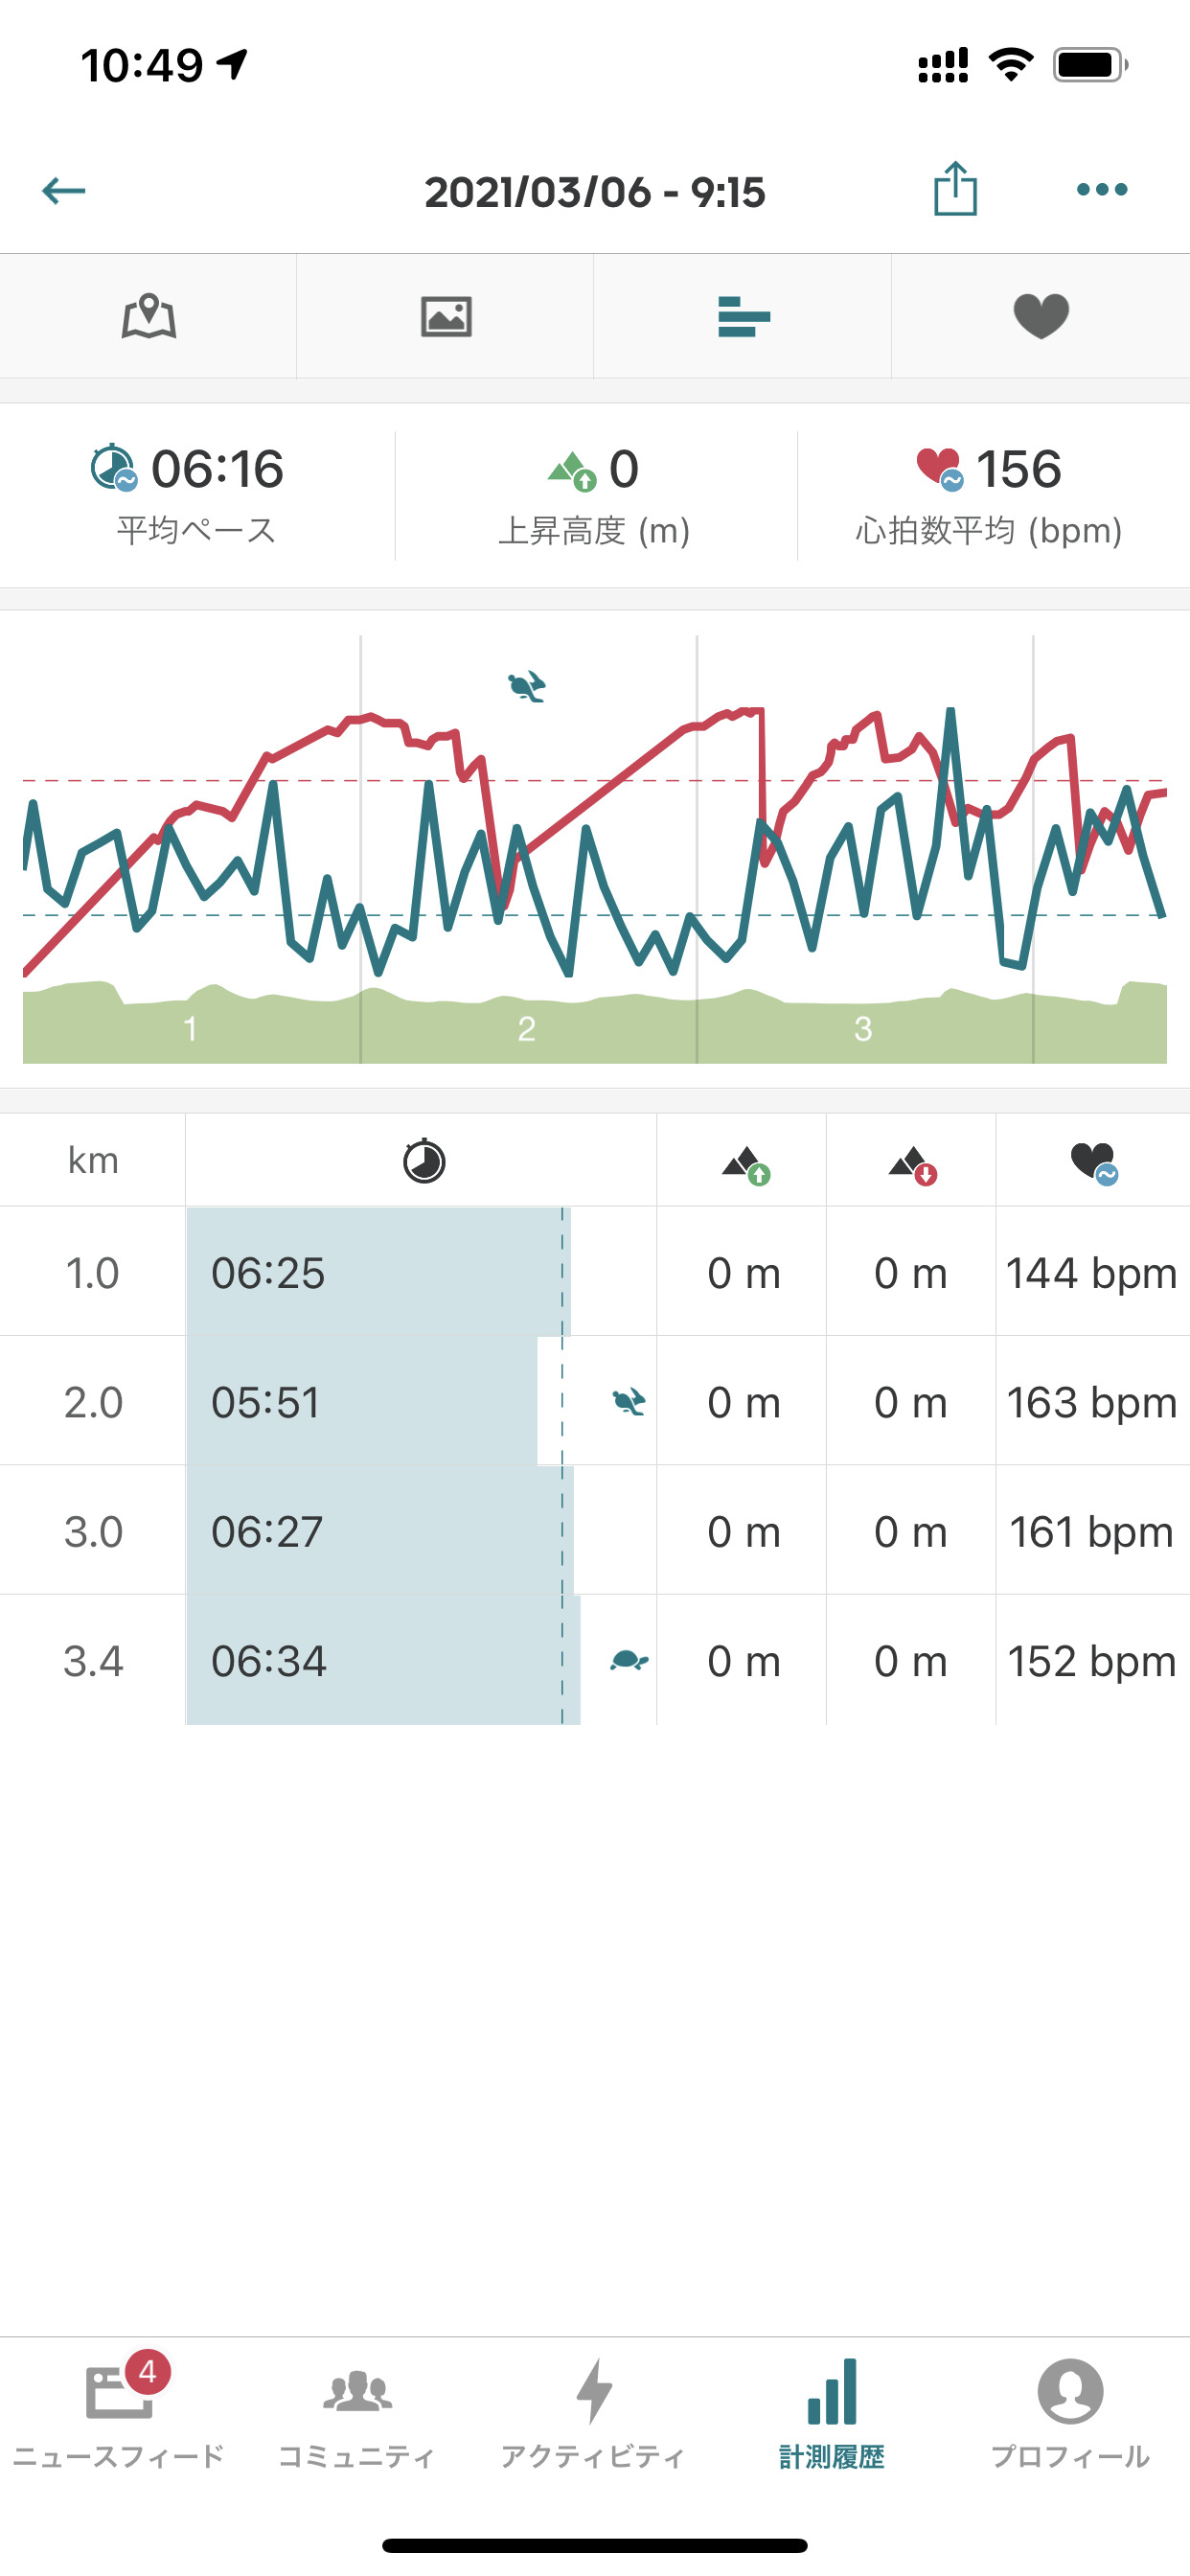Tap the elevation ascent column header icon
The height and width of the screenshot is (2576, 1190).
click(745, 1164)
